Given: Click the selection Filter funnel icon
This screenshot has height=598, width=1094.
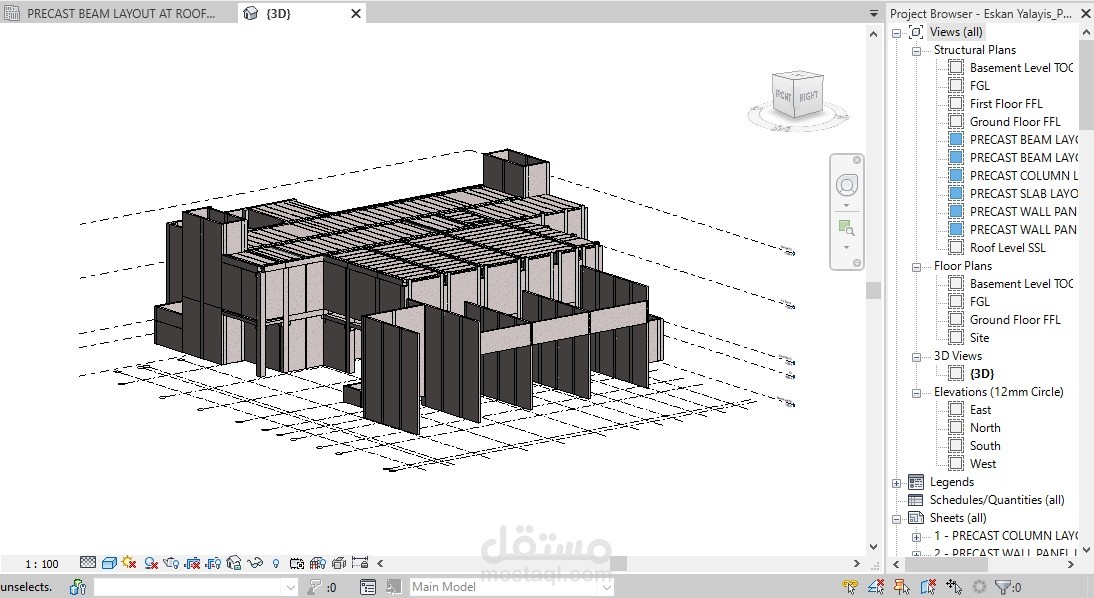Looking at the screenshot, I should [1003, 587].
